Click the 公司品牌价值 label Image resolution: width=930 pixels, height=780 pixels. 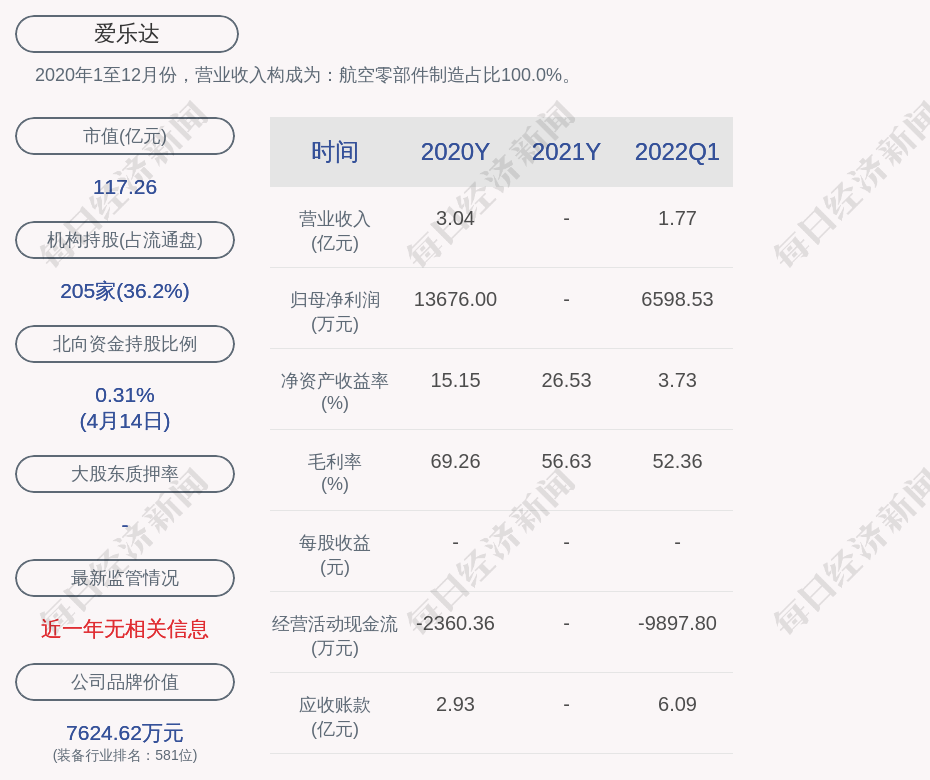coord(125,682)
